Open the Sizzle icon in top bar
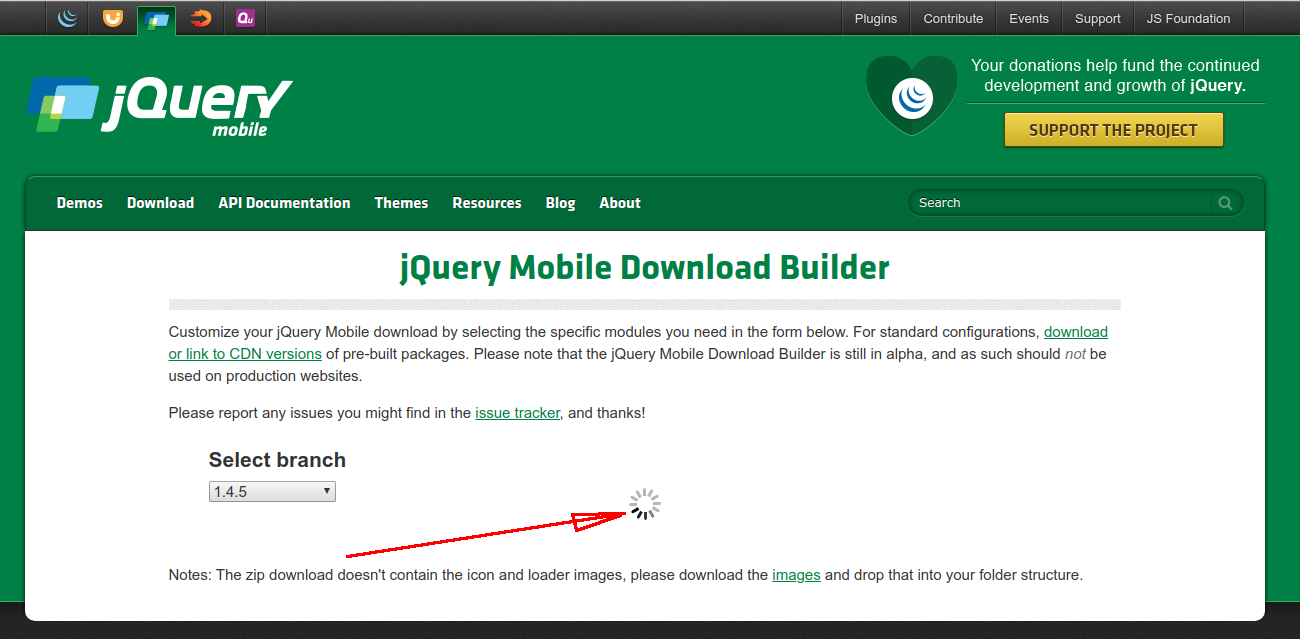 click(202, 18)
